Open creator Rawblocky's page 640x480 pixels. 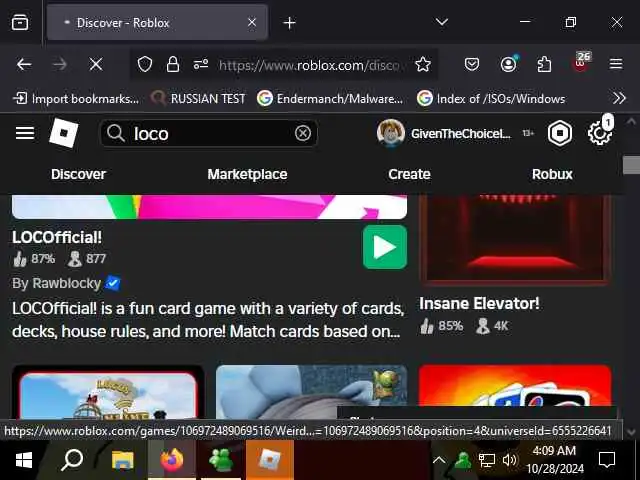point(67,283)
